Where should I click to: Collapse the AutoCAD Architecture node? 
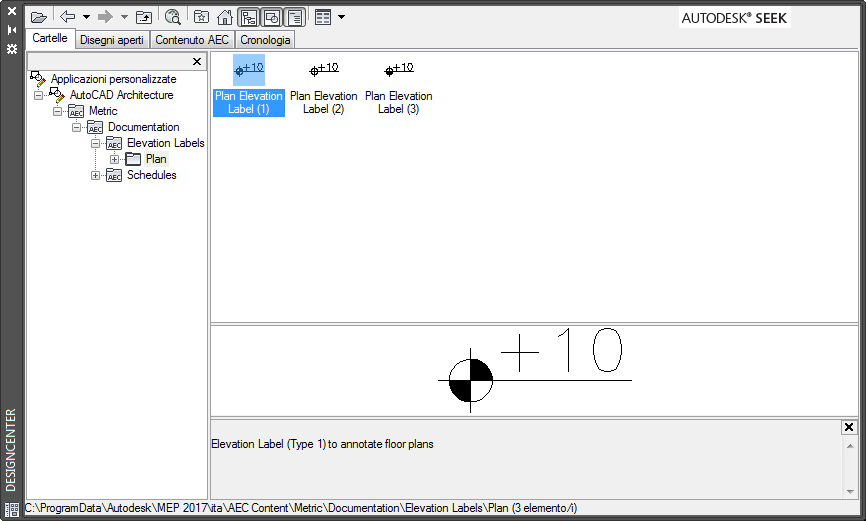click(x=38, y=95)
